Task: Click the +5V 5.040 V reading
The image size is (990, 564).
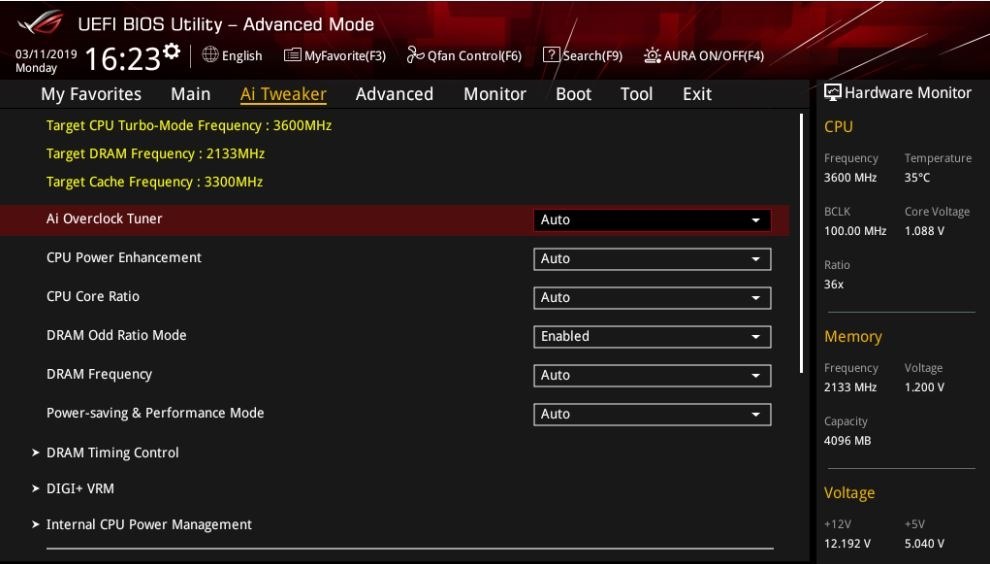Action: (x=924, y=544)
